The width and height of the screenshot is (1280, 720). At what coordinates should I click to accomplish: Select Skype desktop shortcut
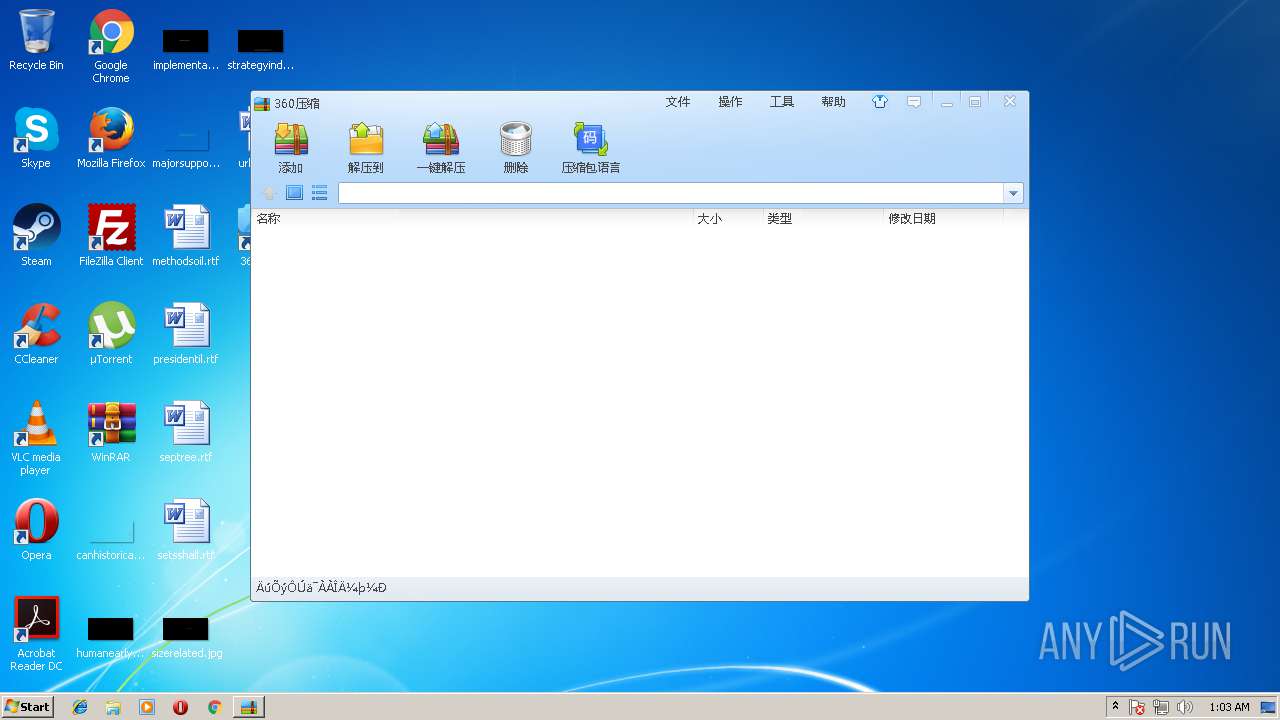pos(36,138)
